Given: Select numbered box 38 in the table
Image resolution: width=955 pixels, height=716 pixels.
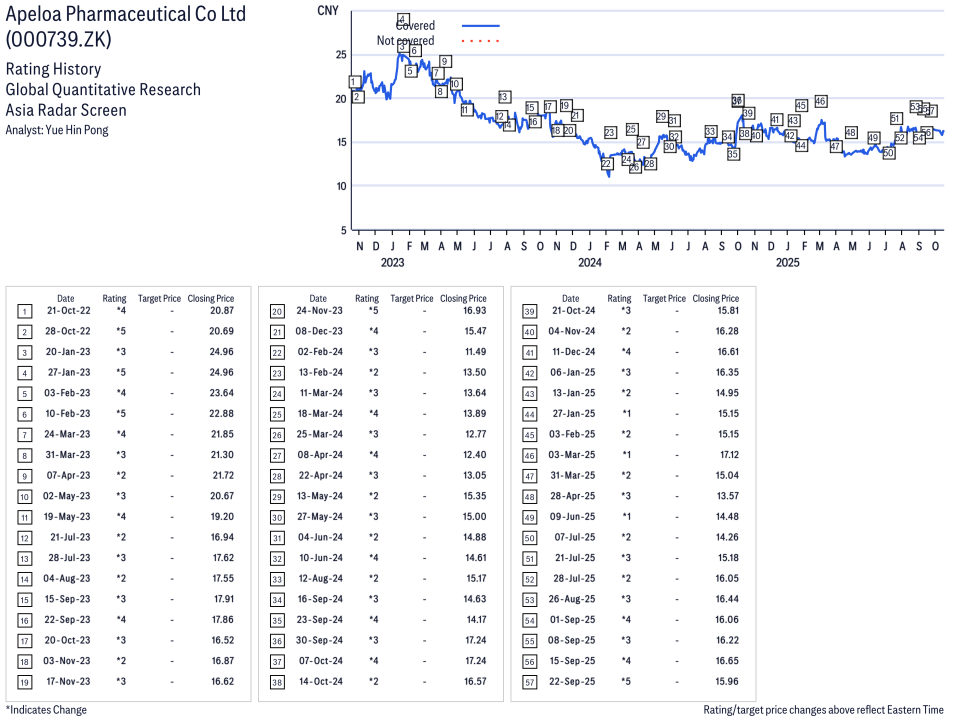Looking at the screenshot, I should [277, 681].
